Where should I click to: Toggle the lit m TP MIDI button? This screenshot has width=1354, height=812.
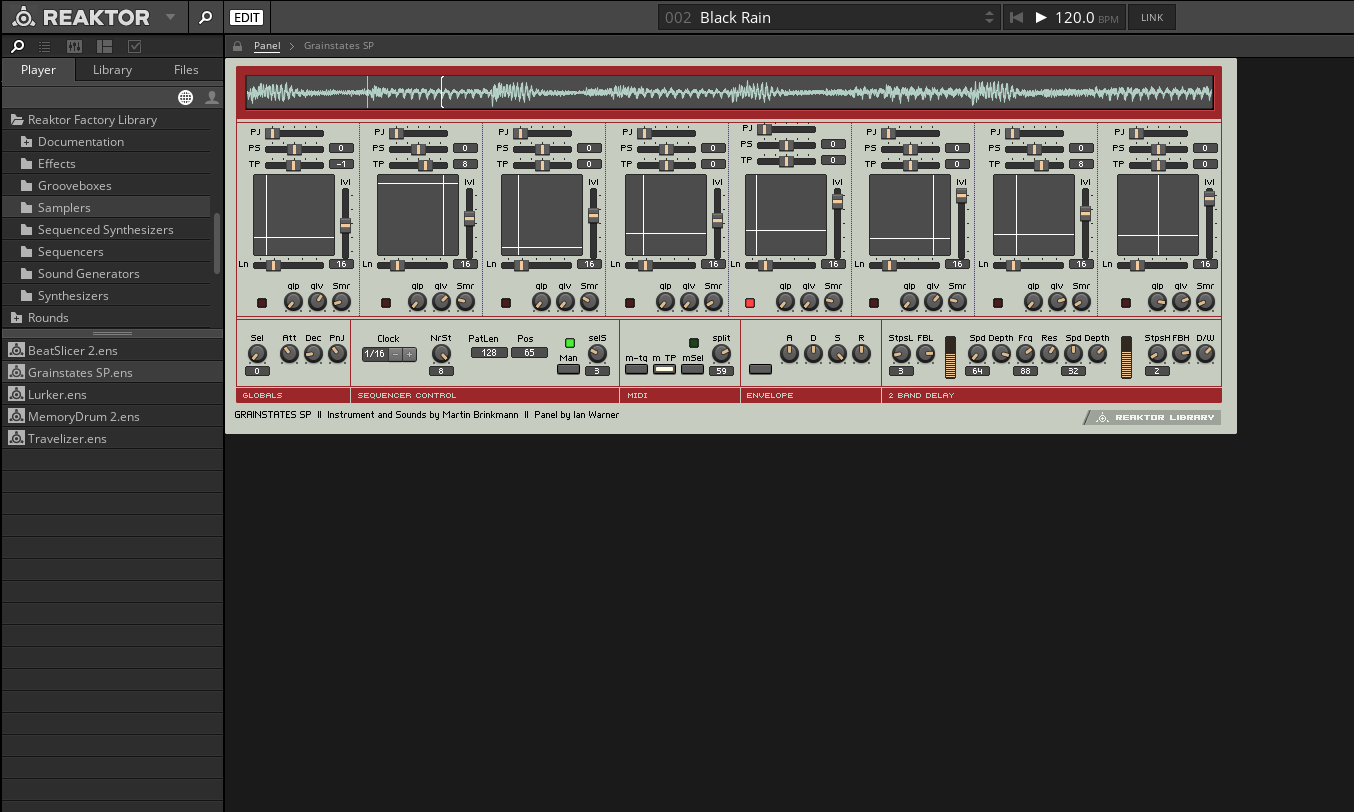(664, 369)
